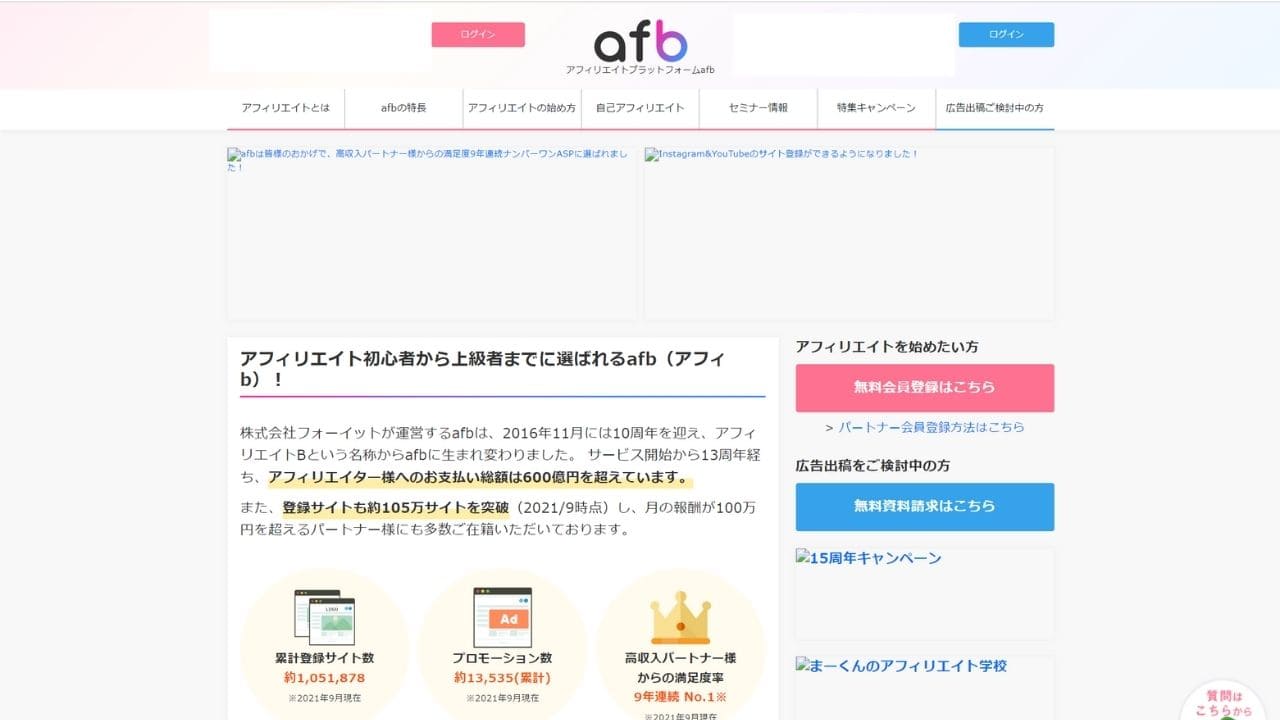This screenshot has width=1280, height=720.
Task: Click 無料資料請求はこちら blue button
Action: (x=925, y=507)
